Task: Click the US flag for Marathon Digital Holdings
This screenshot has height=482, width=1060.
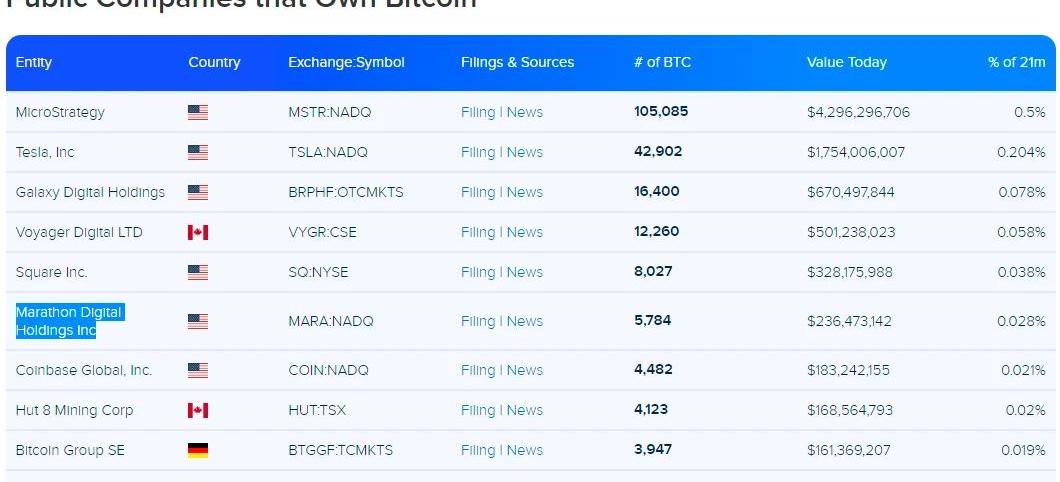Action: pos(198,321)
